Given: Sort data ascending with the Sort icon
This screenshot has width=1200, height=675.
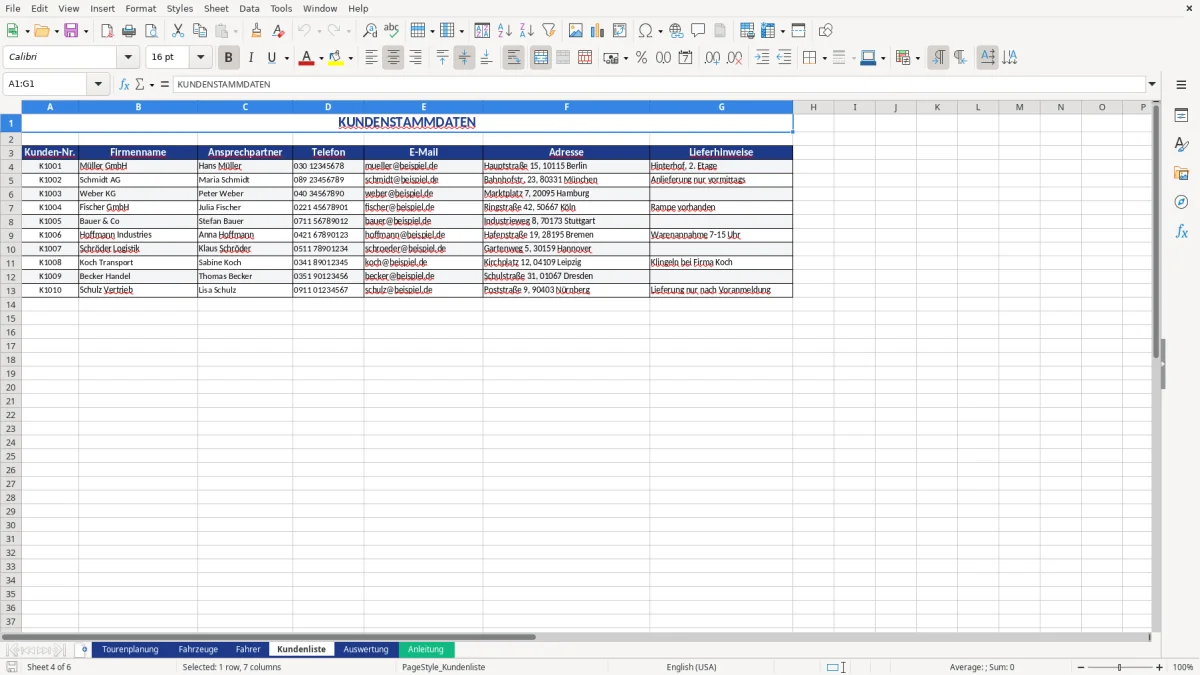Looking at the screenshot, I should pos(505,30).
